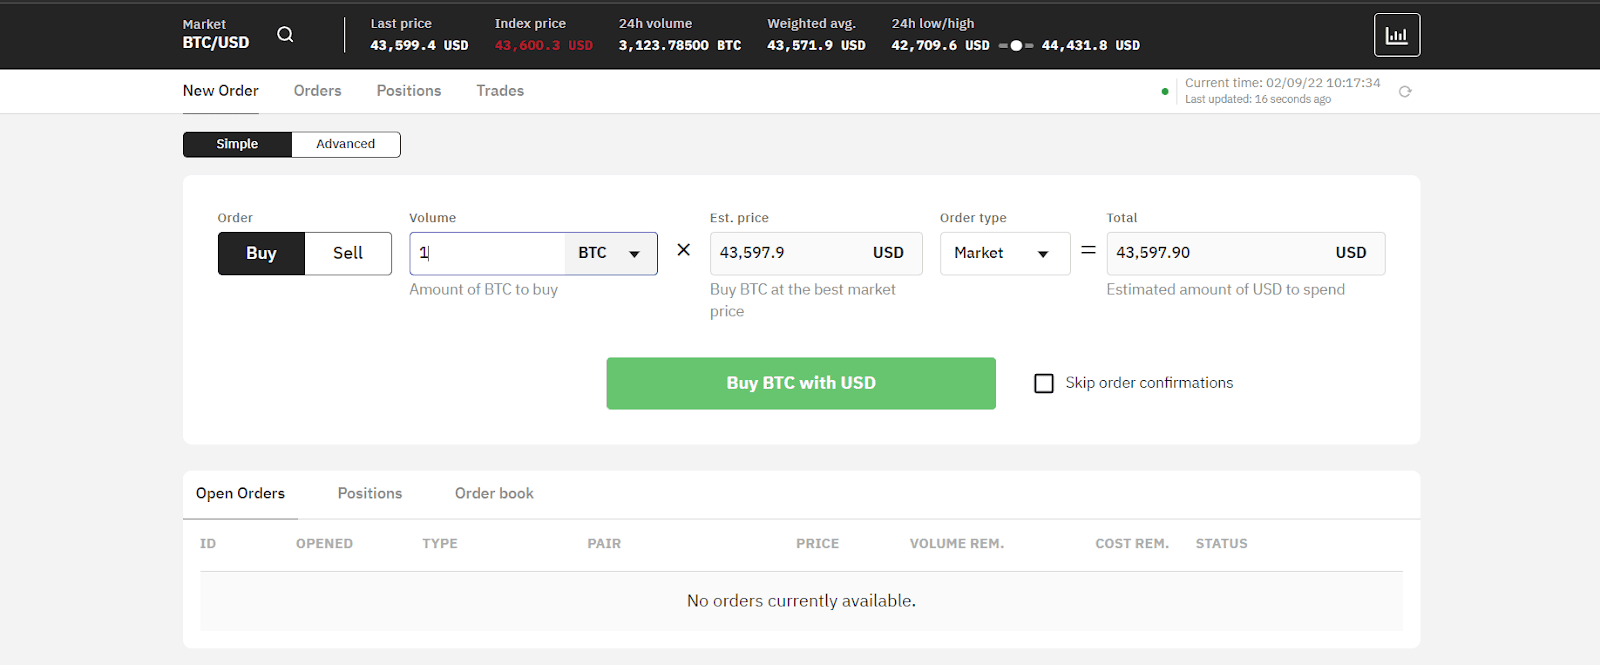Screen dimensions: 1600x665
Task: Click the green Buy BTC with USD button
Action: 800,383
